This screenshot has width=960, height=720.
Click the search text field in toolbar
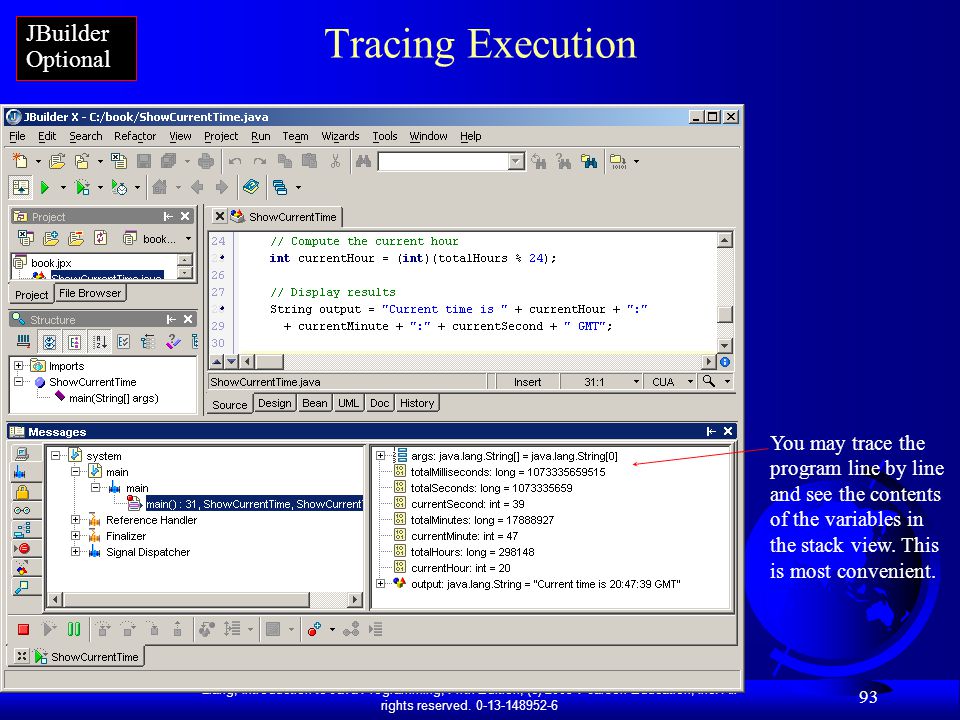445,161
